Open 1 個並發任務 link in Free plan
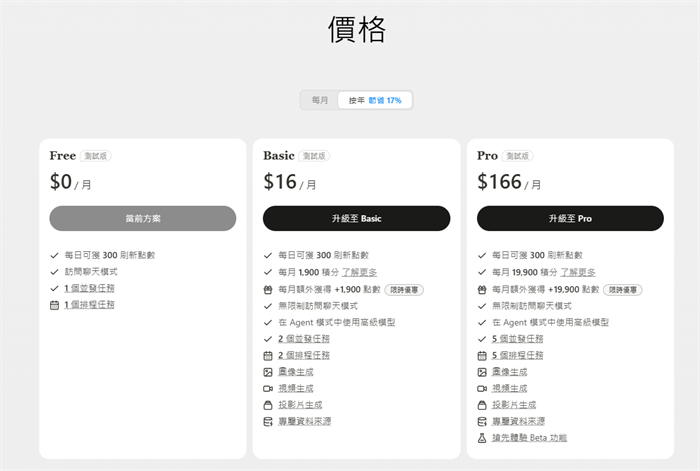This screenshot has width=700, height=471. (89, 288)
